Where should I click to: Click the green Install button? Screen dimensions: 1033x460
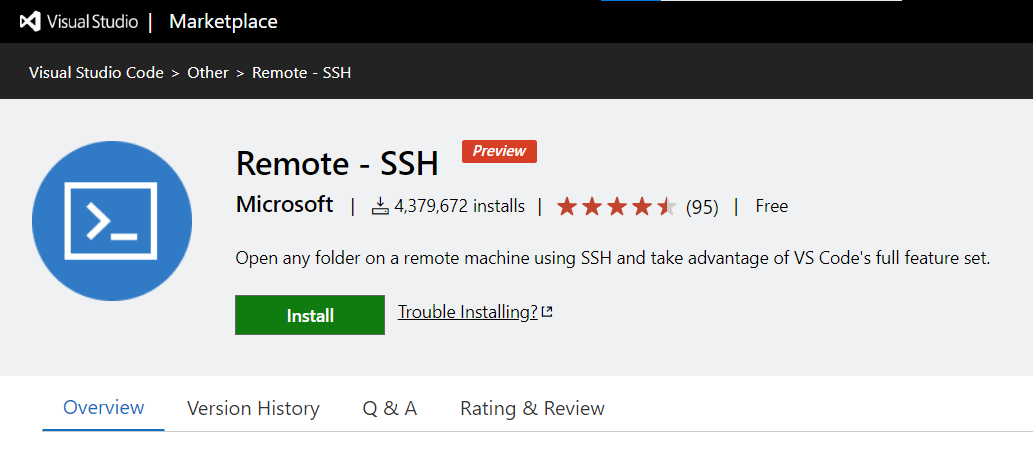(x=310, y=315)
